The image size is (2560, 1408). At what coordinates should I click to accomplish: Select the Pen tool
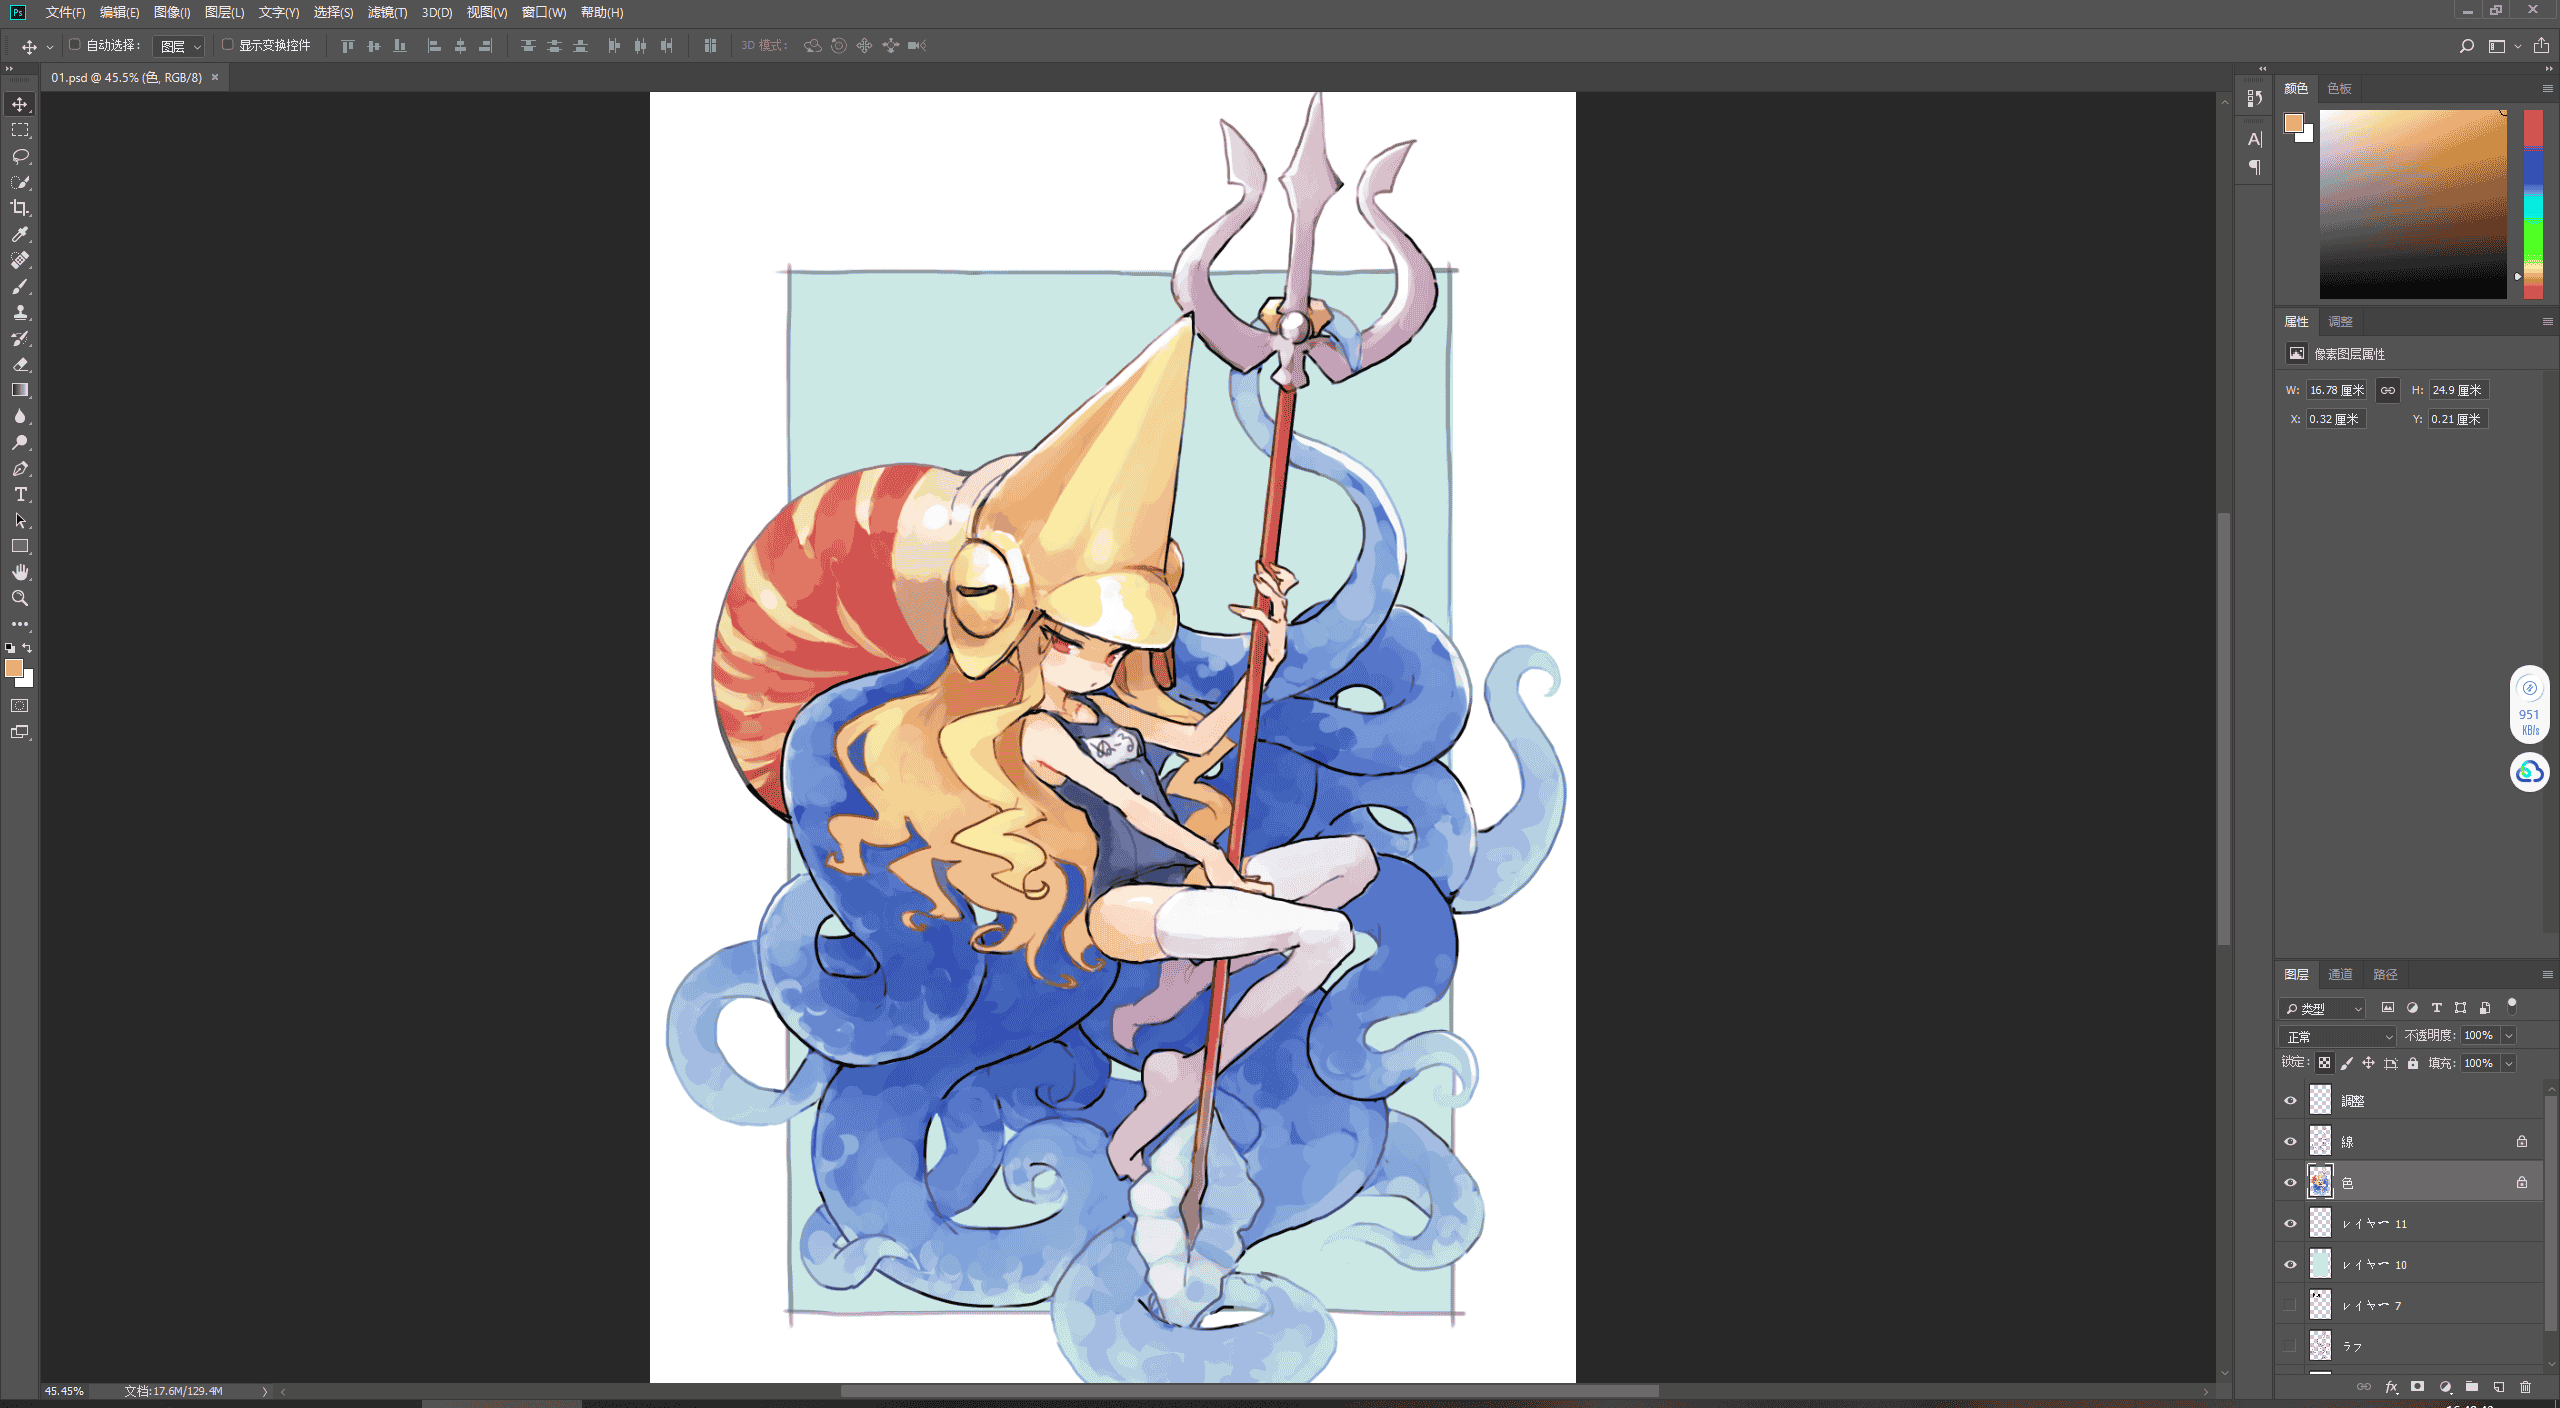[x=20, y=468]
